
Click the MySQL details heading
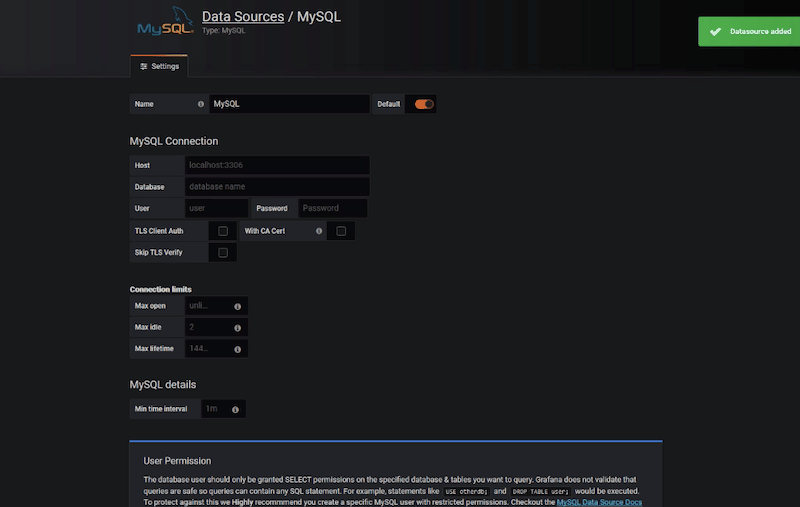point(163,385)
